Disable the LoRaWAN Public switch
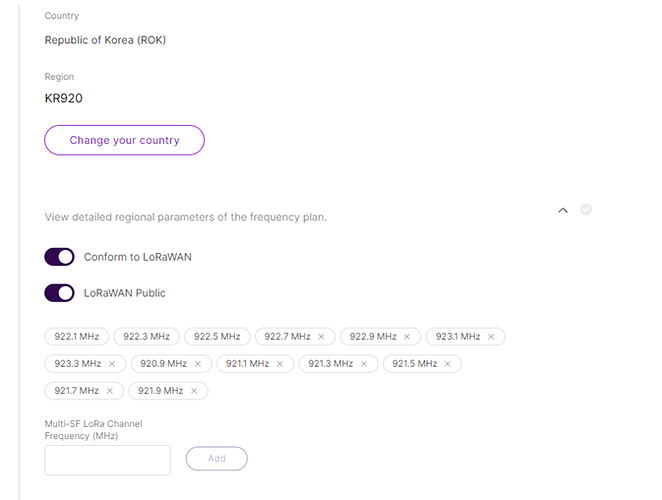662x500 pixels. (60, 293)
